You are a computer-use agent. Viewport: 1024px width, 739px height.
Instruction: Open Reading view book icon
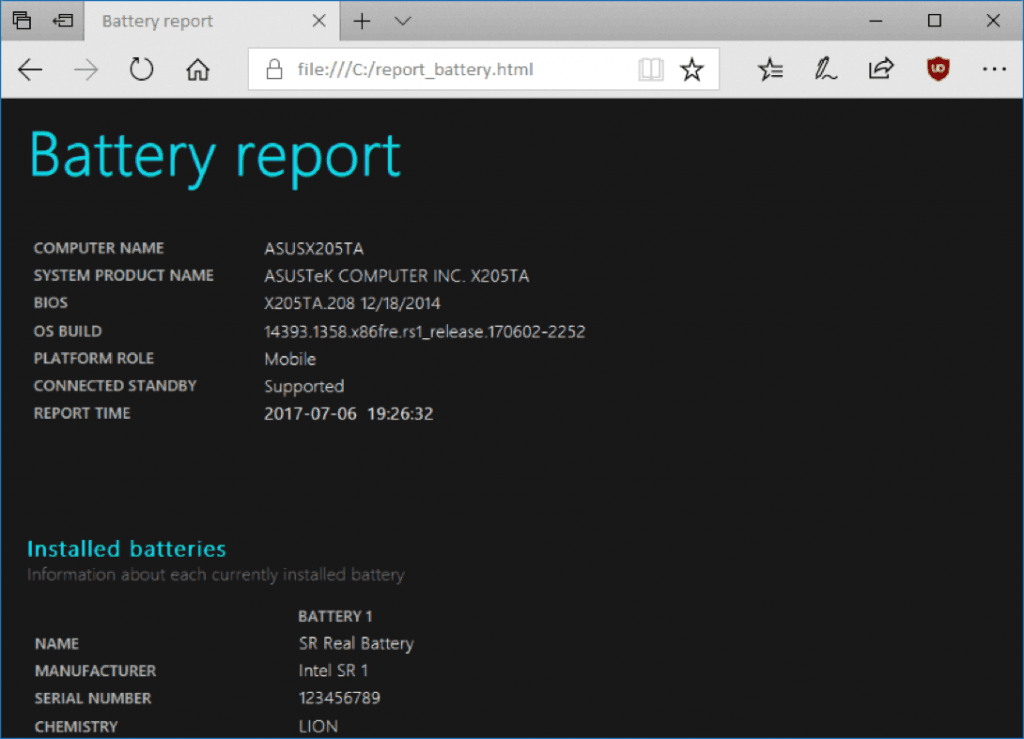tap(651, 69)
